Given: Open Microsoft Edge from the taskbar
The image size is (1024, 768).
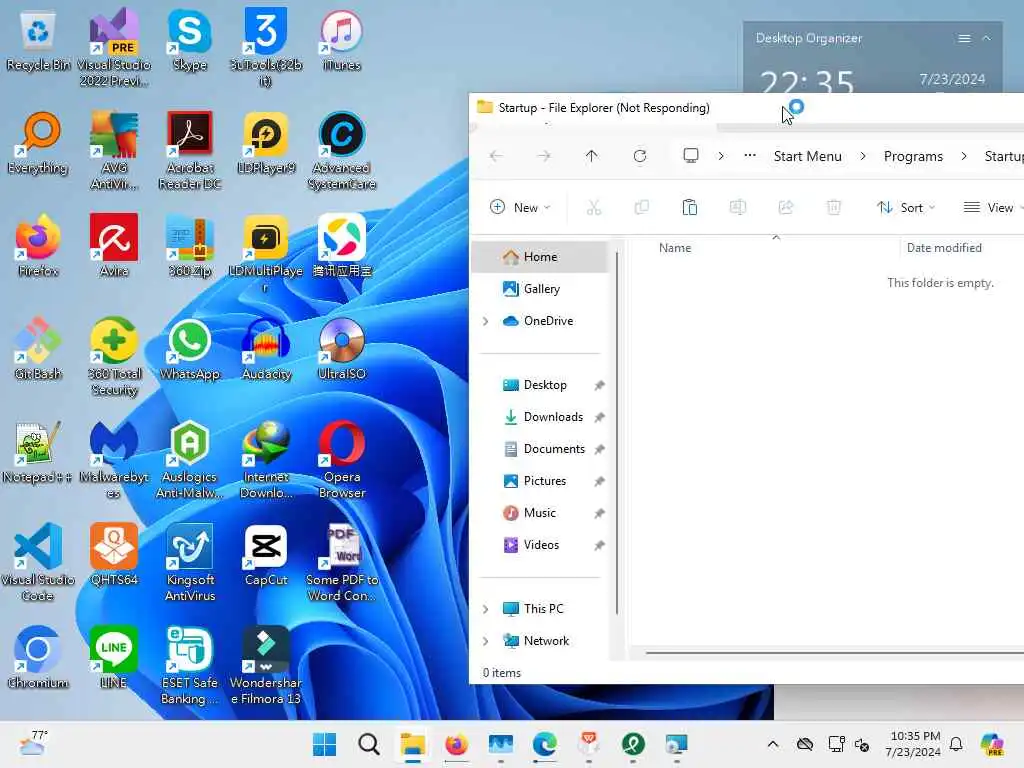Looking at the screenshot, I should (545, 744).
